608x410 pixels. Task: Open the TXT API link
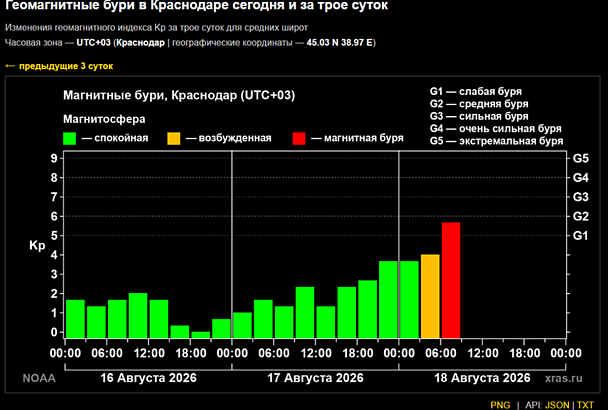pyautogui.click(x=585, y=405)
